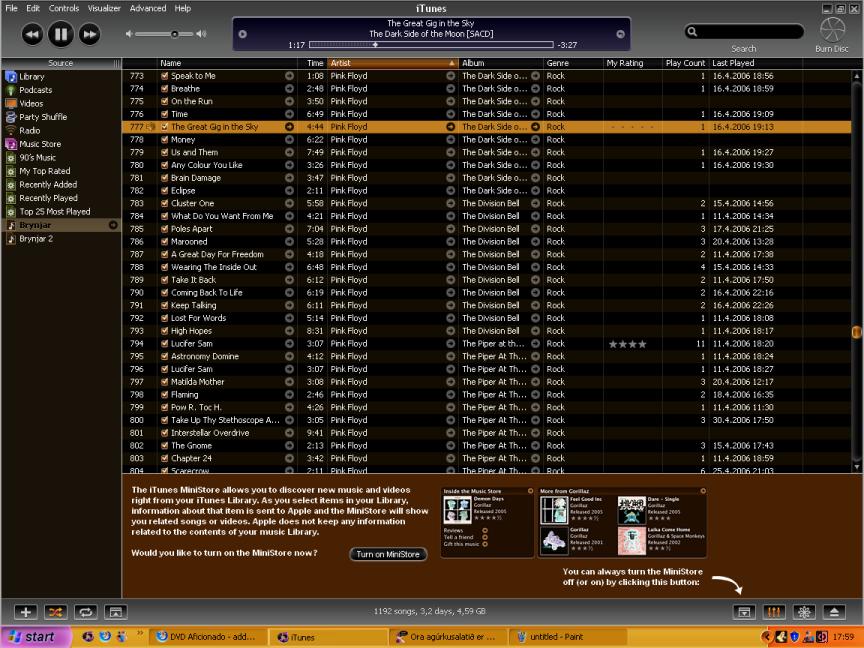Open Podcasts in the Source list
The height and width of the screenshot is (648, 864).
[35, 90]
